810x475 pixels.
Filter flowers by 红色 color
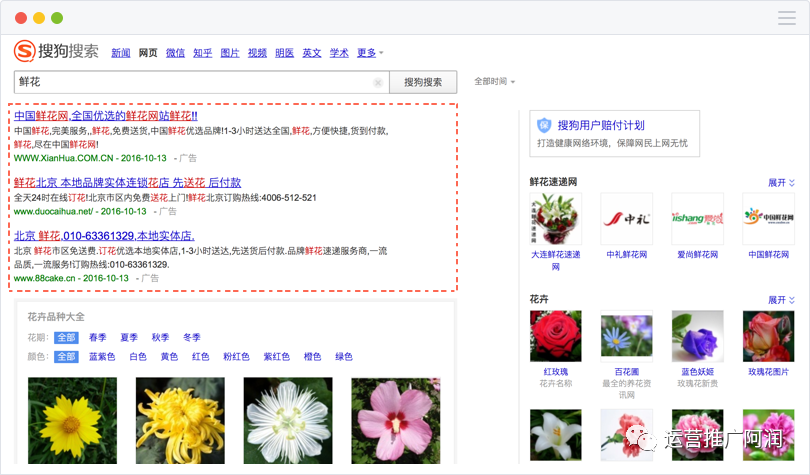200,357
